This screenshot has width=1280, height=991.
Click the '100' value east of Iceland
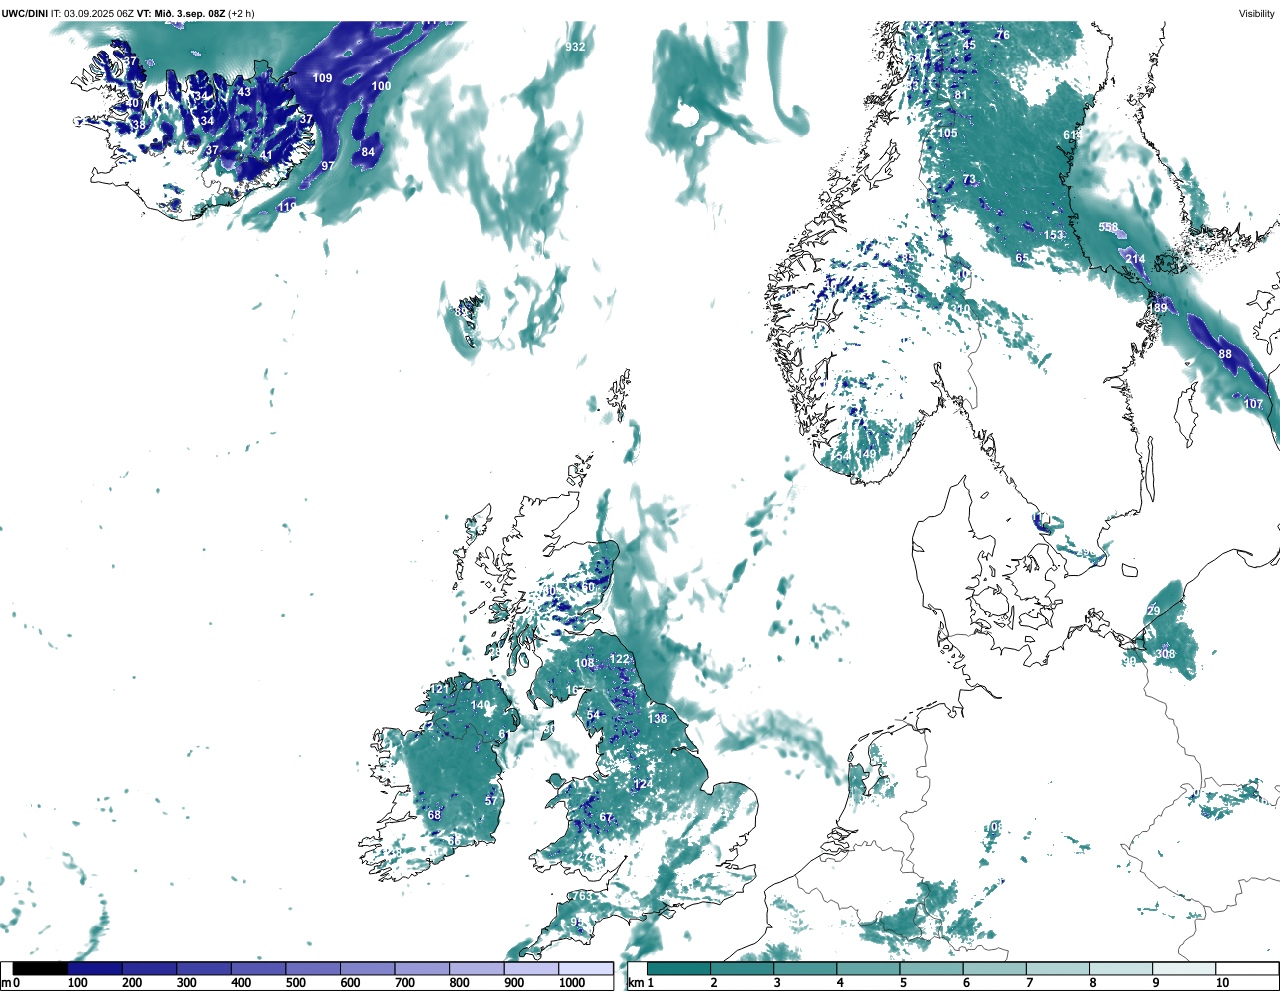[x=381, y=86]
